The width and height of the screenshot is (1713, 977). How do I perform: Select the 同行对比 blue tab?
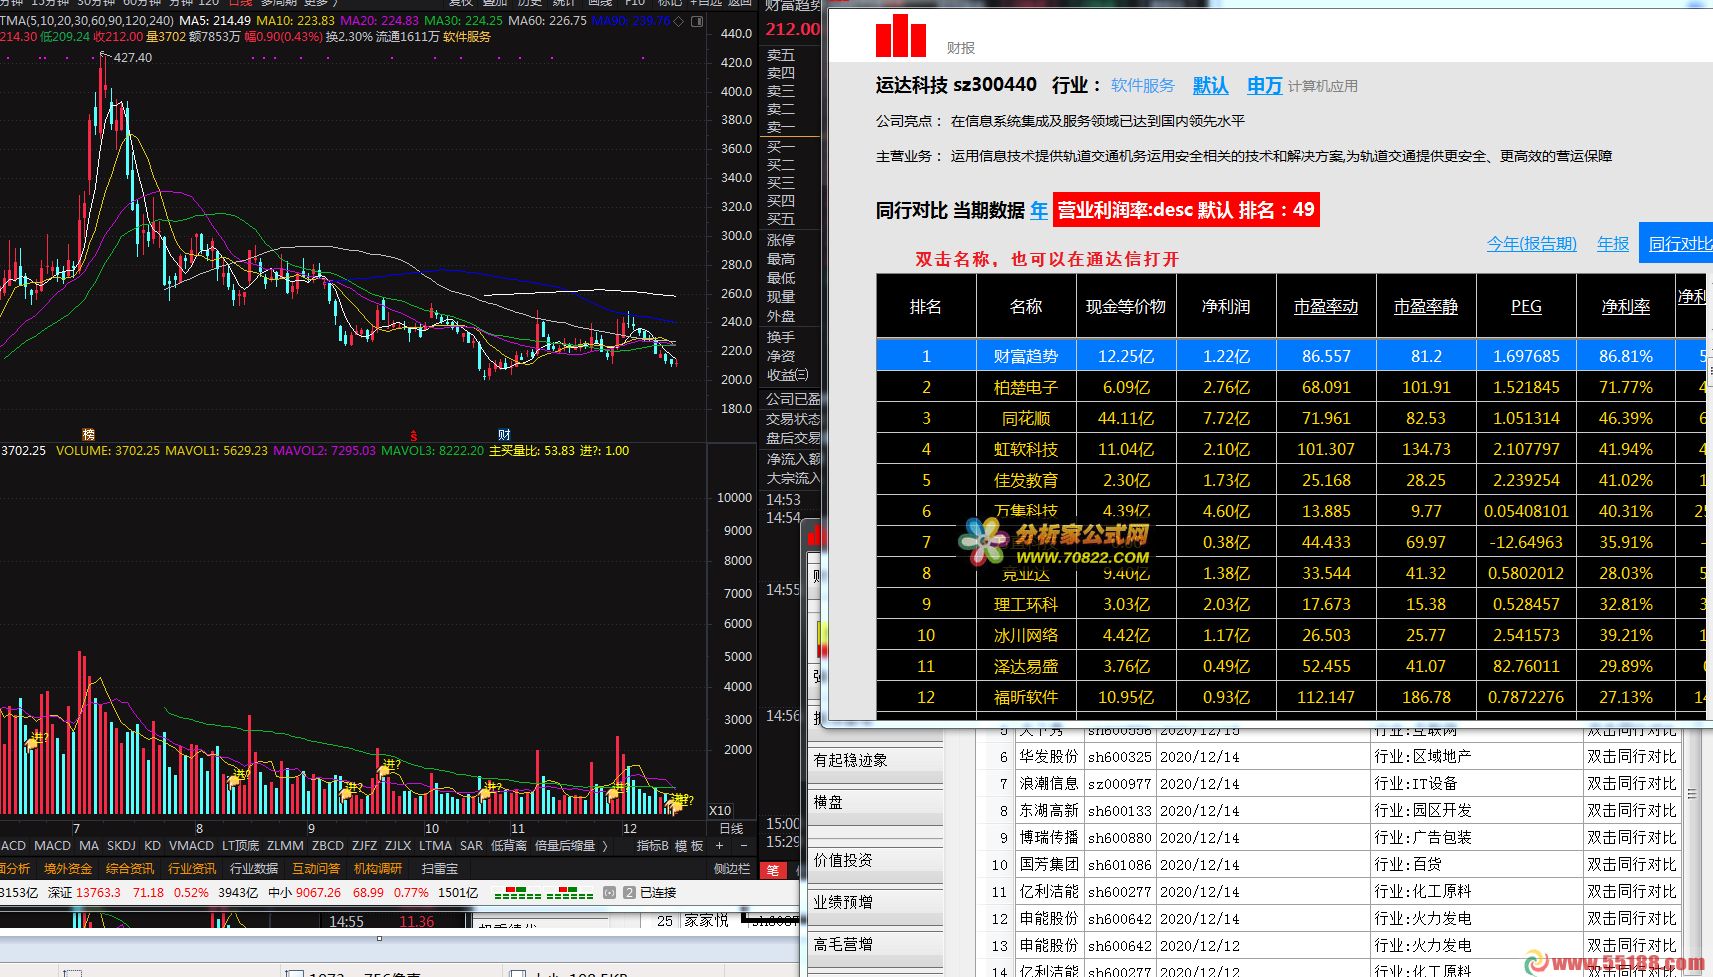[x=1677, y=244]
